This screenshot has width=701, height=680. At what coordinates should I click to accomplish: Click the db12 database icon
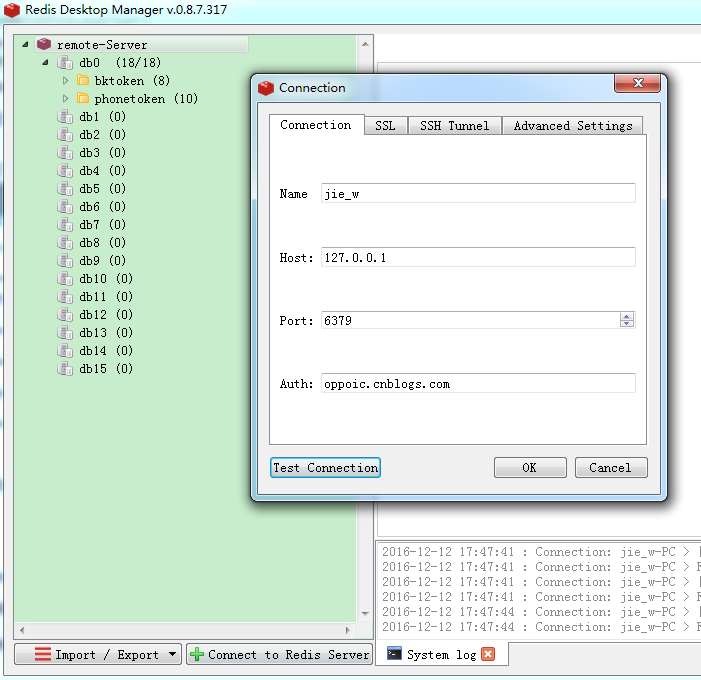pos(65,315)
